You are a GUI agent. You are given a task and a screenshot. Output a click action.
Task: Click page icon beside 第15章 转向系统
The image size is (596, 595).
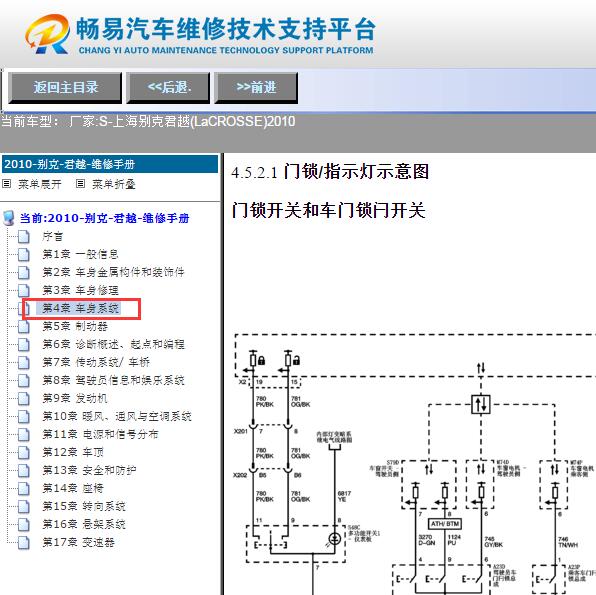24,506
